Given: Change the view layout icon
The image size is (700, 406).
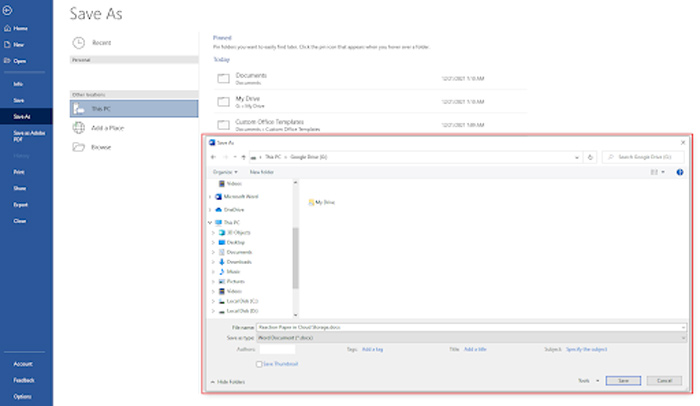Looking at the screenshot, I should pyautogui.click(x=654, y=172).
